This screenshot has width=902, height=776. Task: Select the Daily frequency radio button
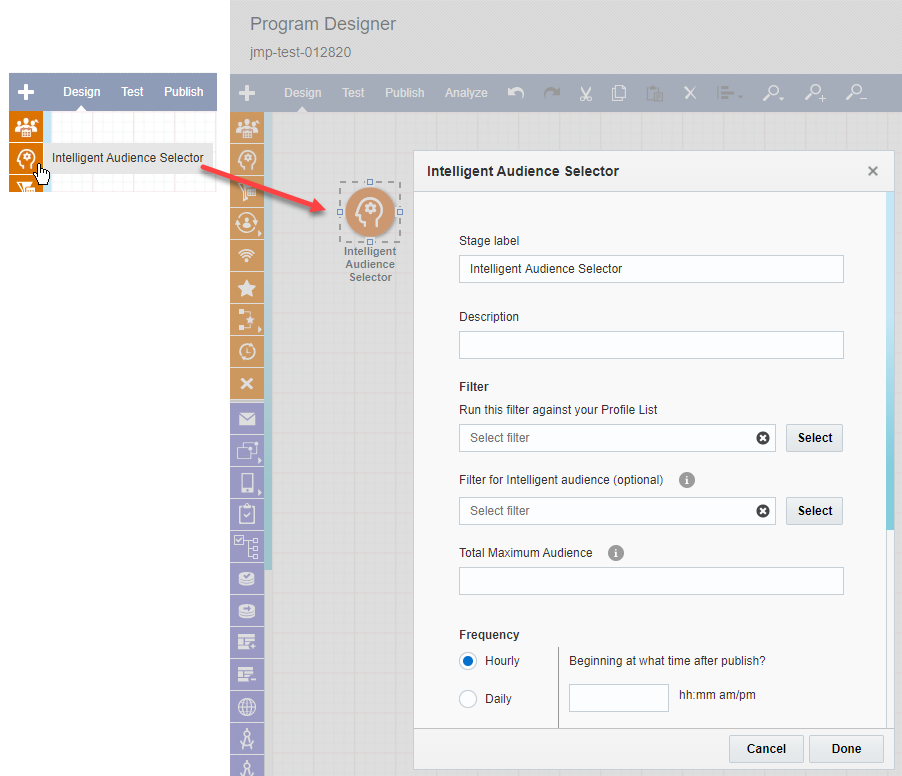pyautogui.click(x=468, y=699)
